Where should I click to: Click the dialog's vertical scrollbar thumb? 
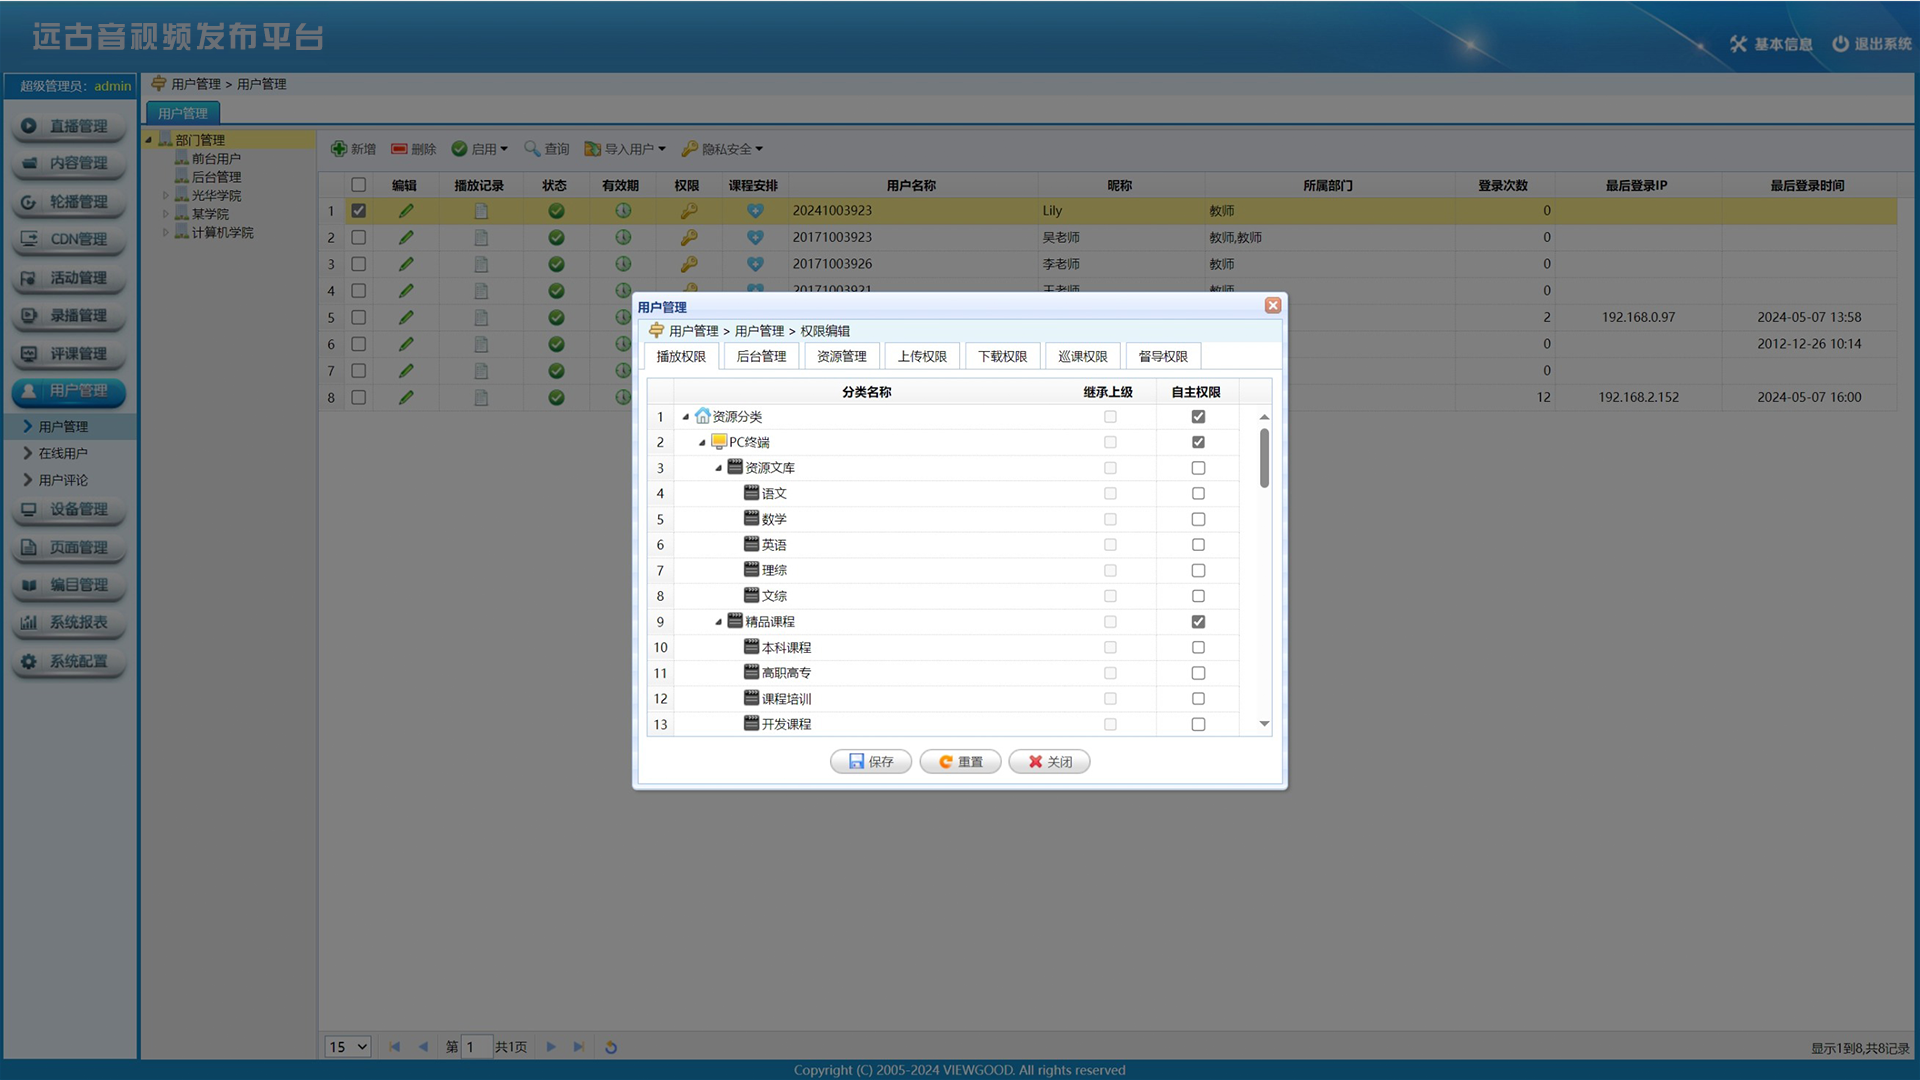click(x=1264, y=458)
